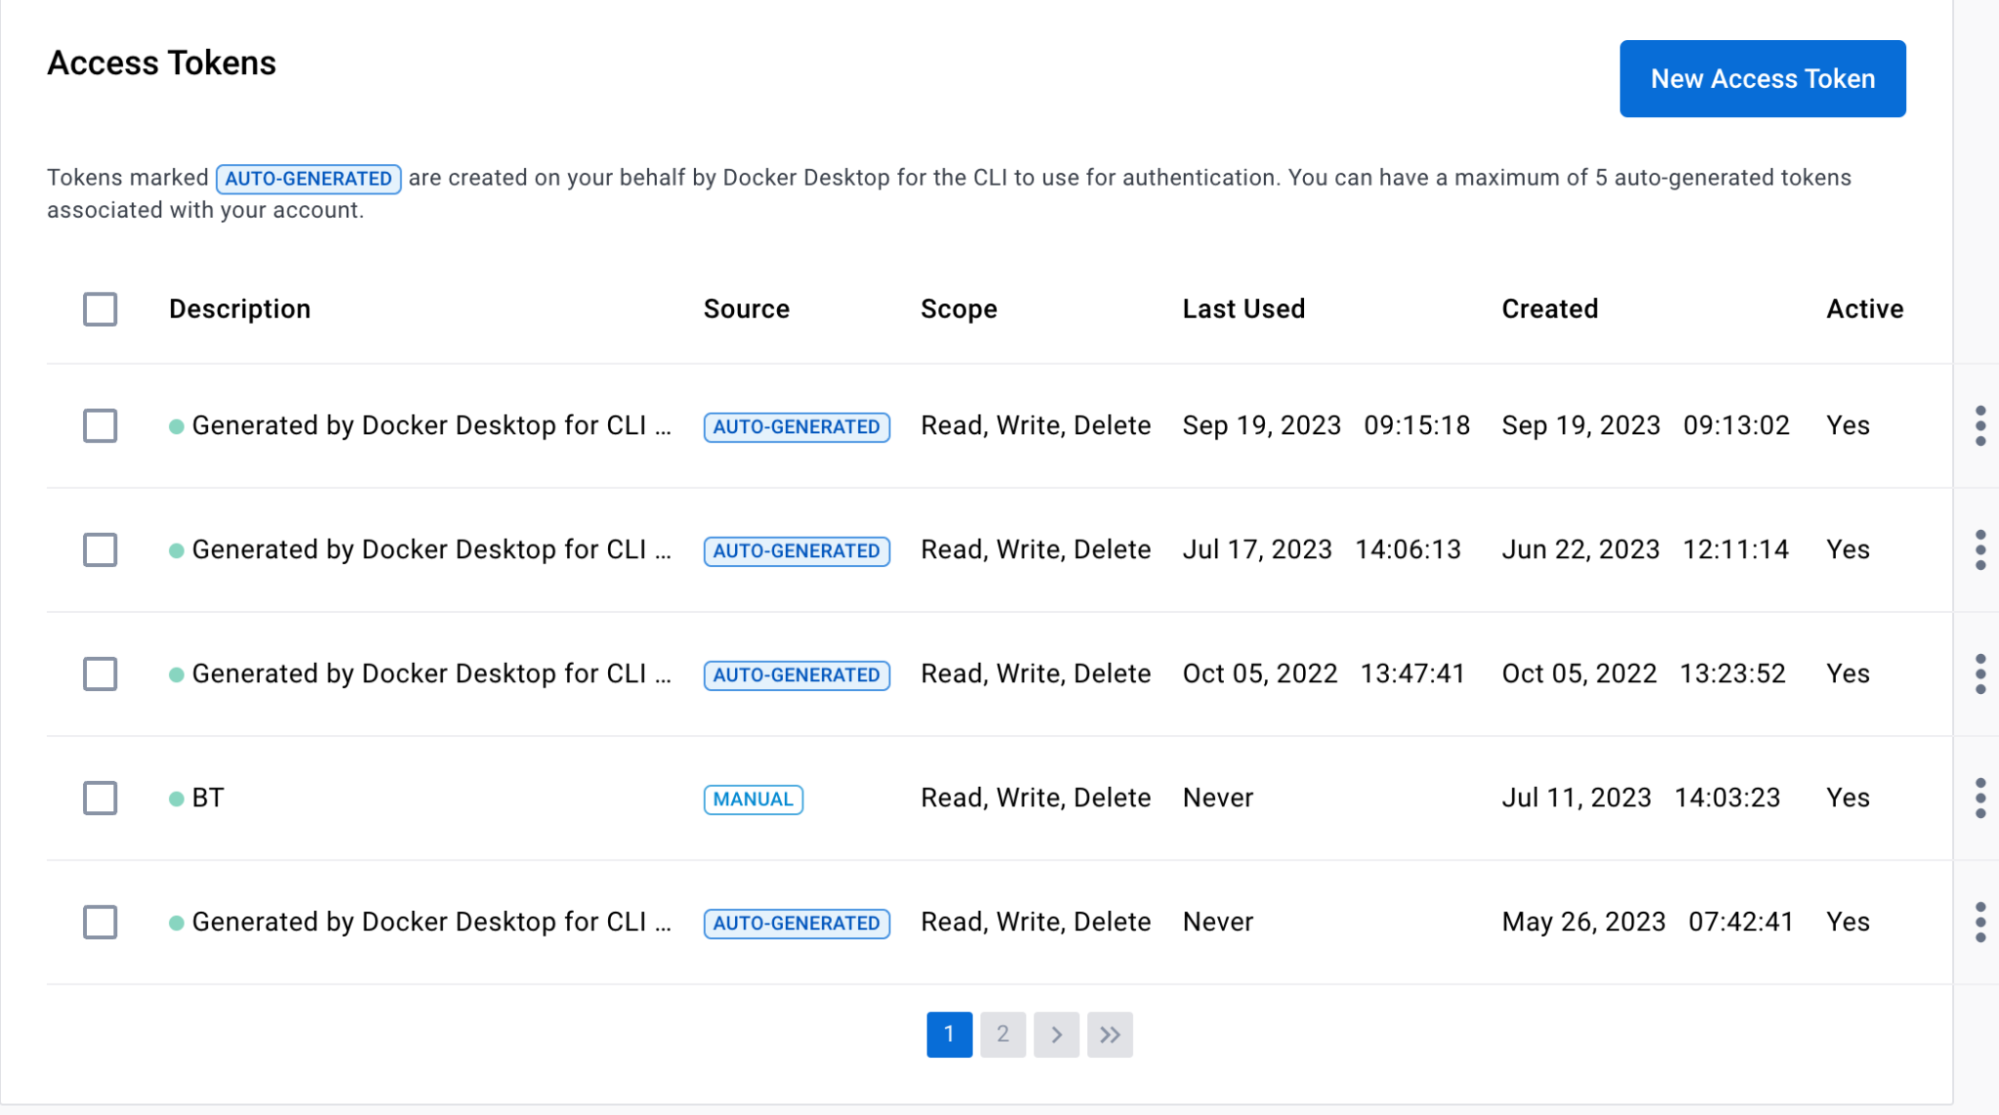1999x1115 pixels.
Task: Open actions menu for the Oct 05, 2022 token
Action: click(x=1981, y=673)
